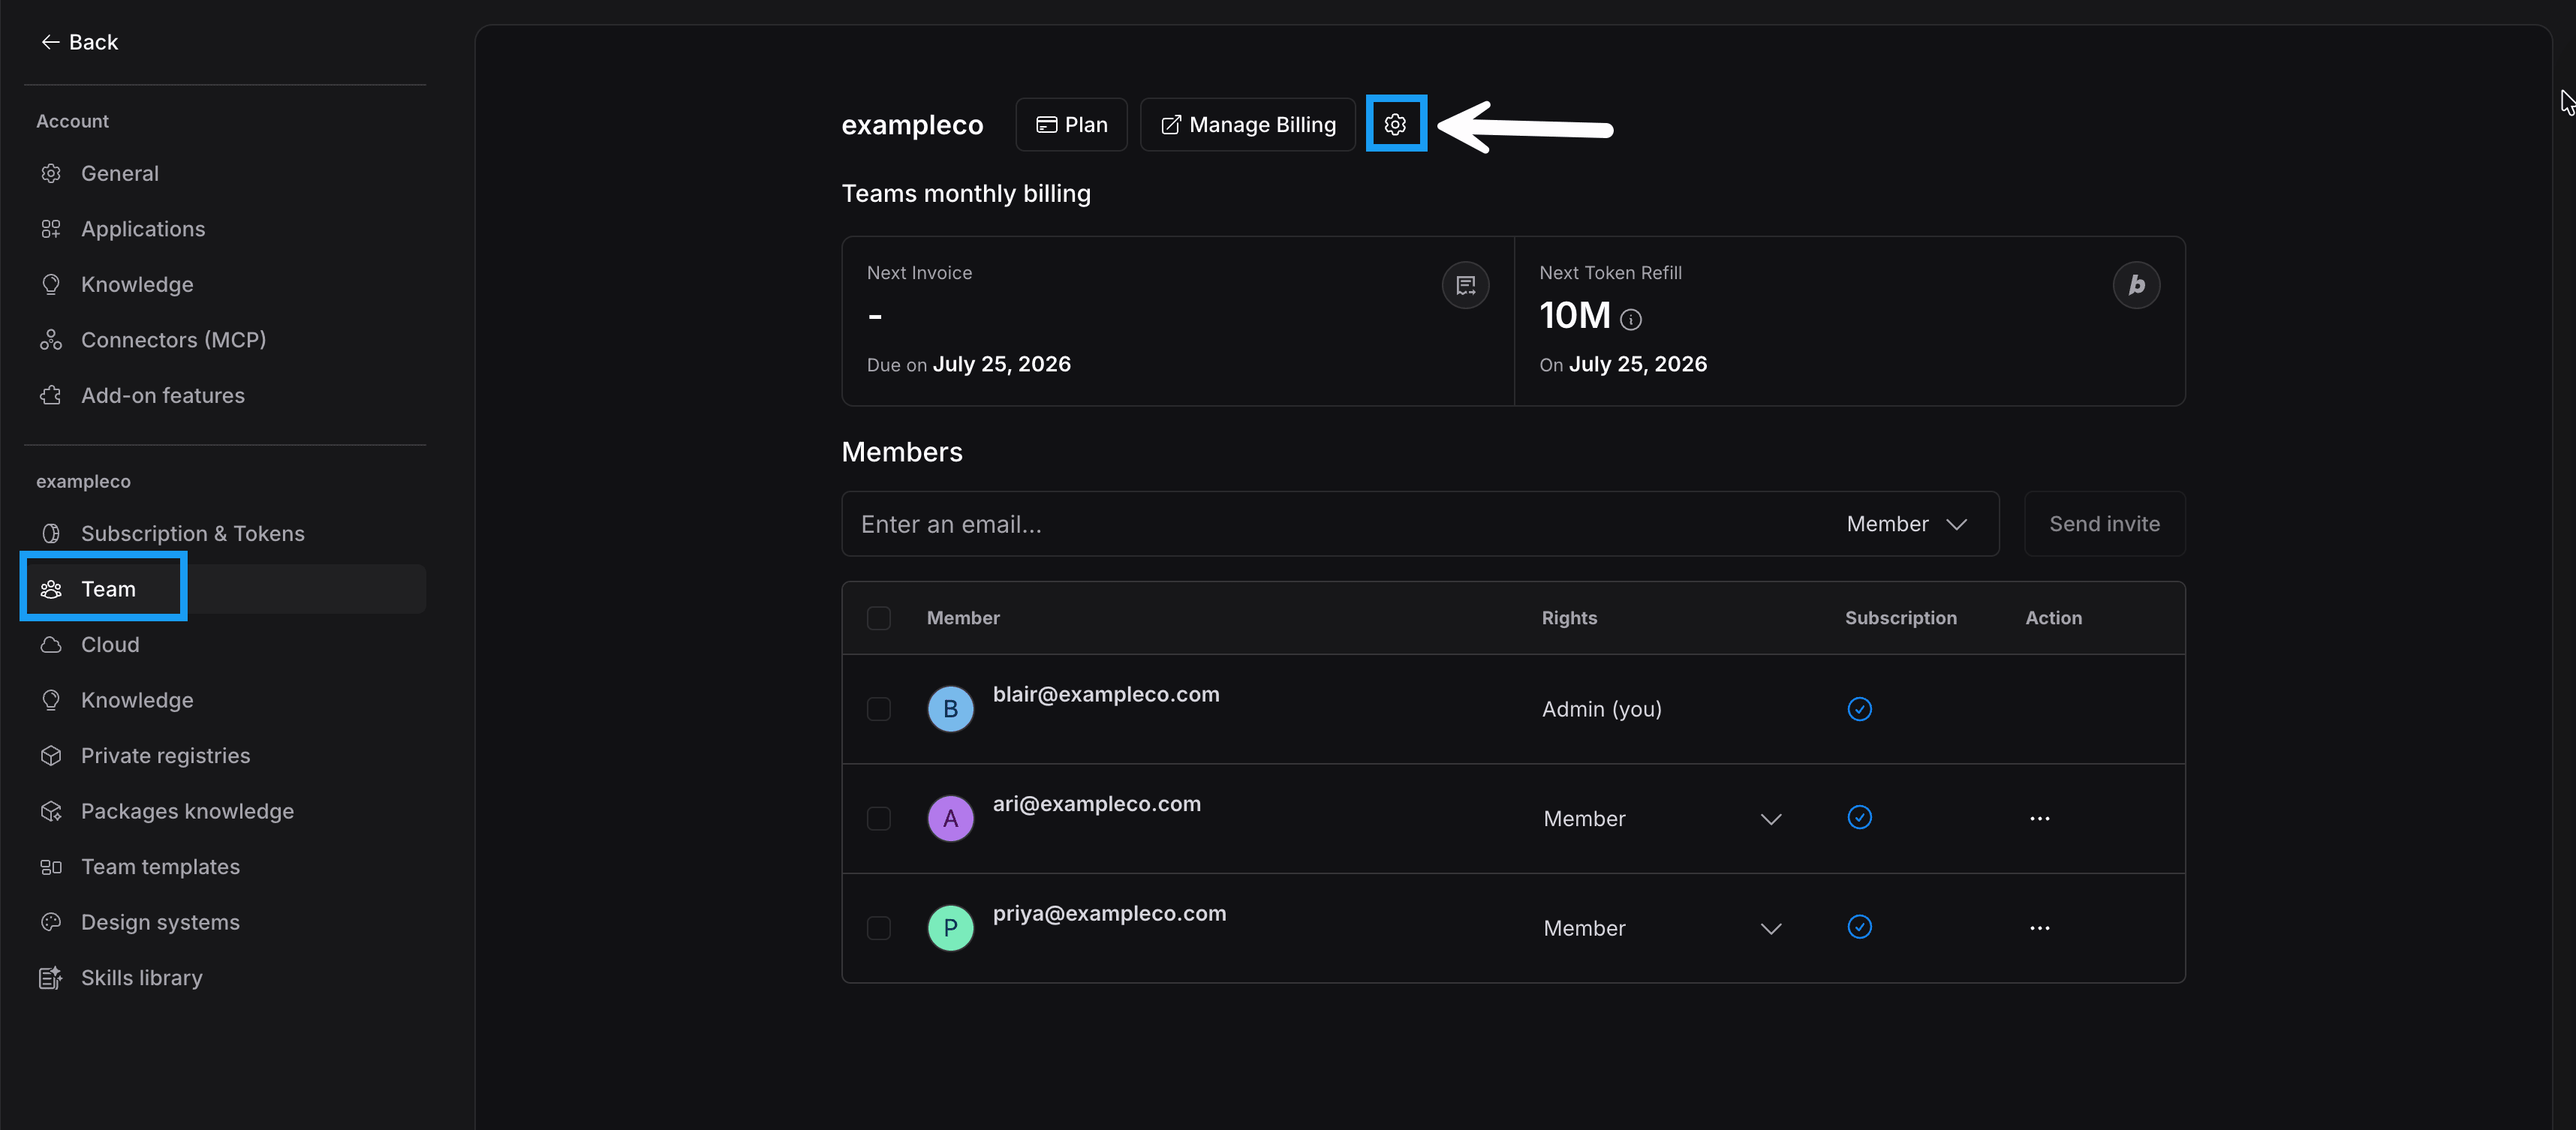Open Team templates page
Viewport: 2576px width, 1130px height.
click(225, 866)
